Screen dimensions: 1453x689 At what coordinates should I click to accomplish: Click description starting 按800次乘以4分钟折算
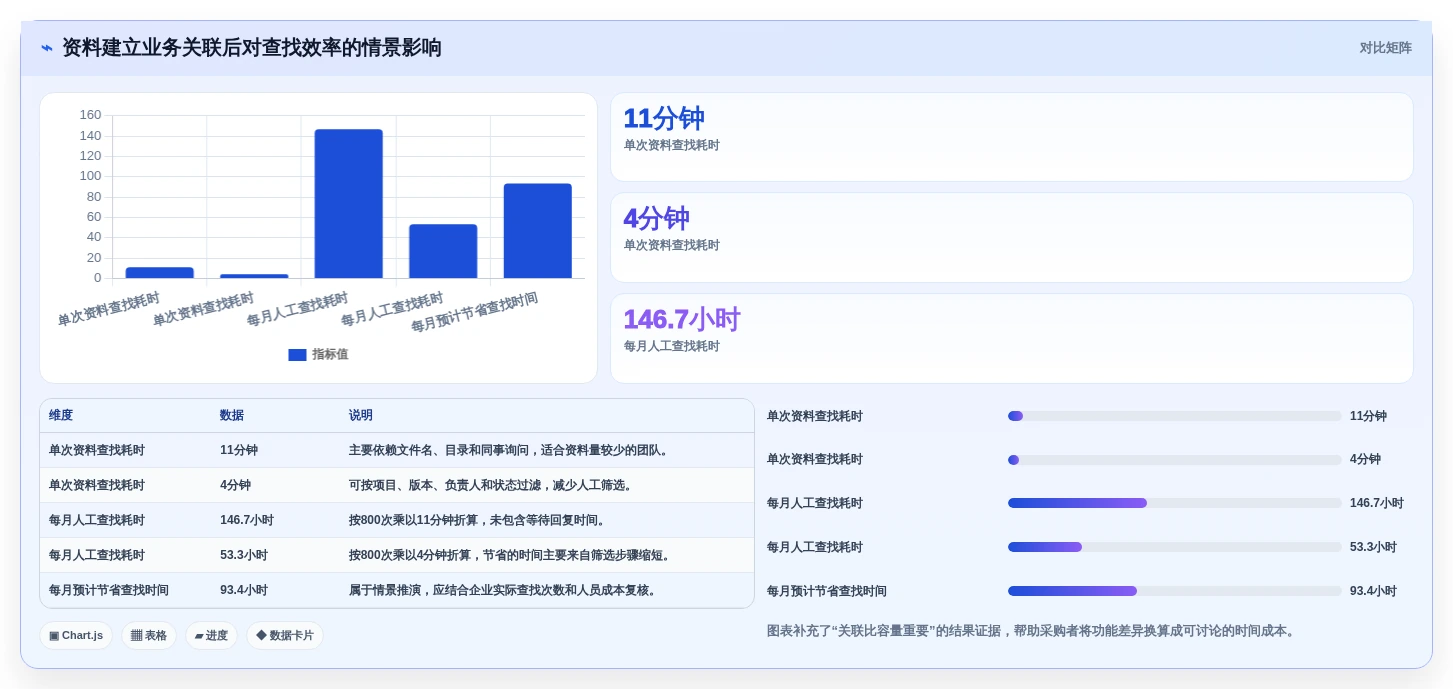tap(512, 556)
